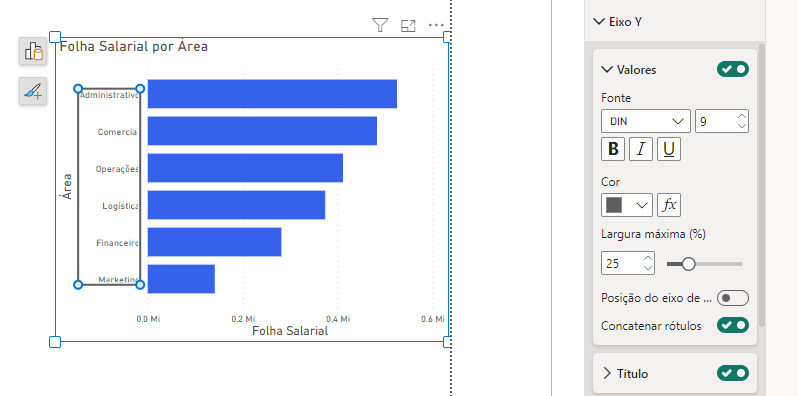
Task: Toggle italic font for axis values
Action: (x=641, y=149)
